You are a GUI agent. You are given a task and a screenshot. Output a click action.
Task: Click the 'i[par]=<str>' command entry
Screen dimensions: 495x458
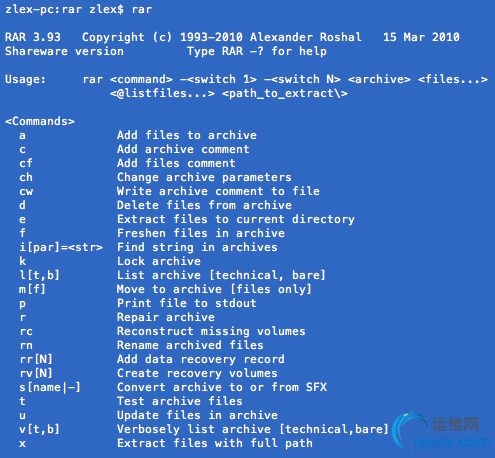tap(61, 247)
